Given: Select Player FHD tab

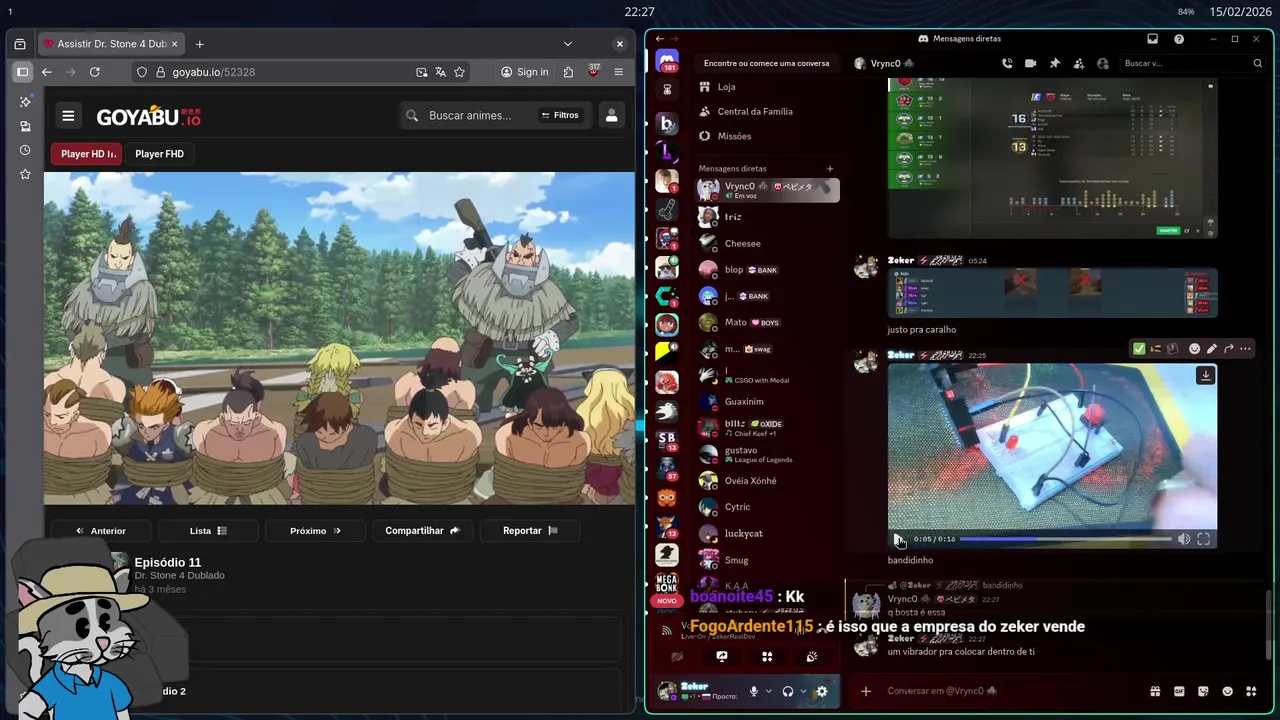Looking at the screenshot, I should (x=159, y=154).
